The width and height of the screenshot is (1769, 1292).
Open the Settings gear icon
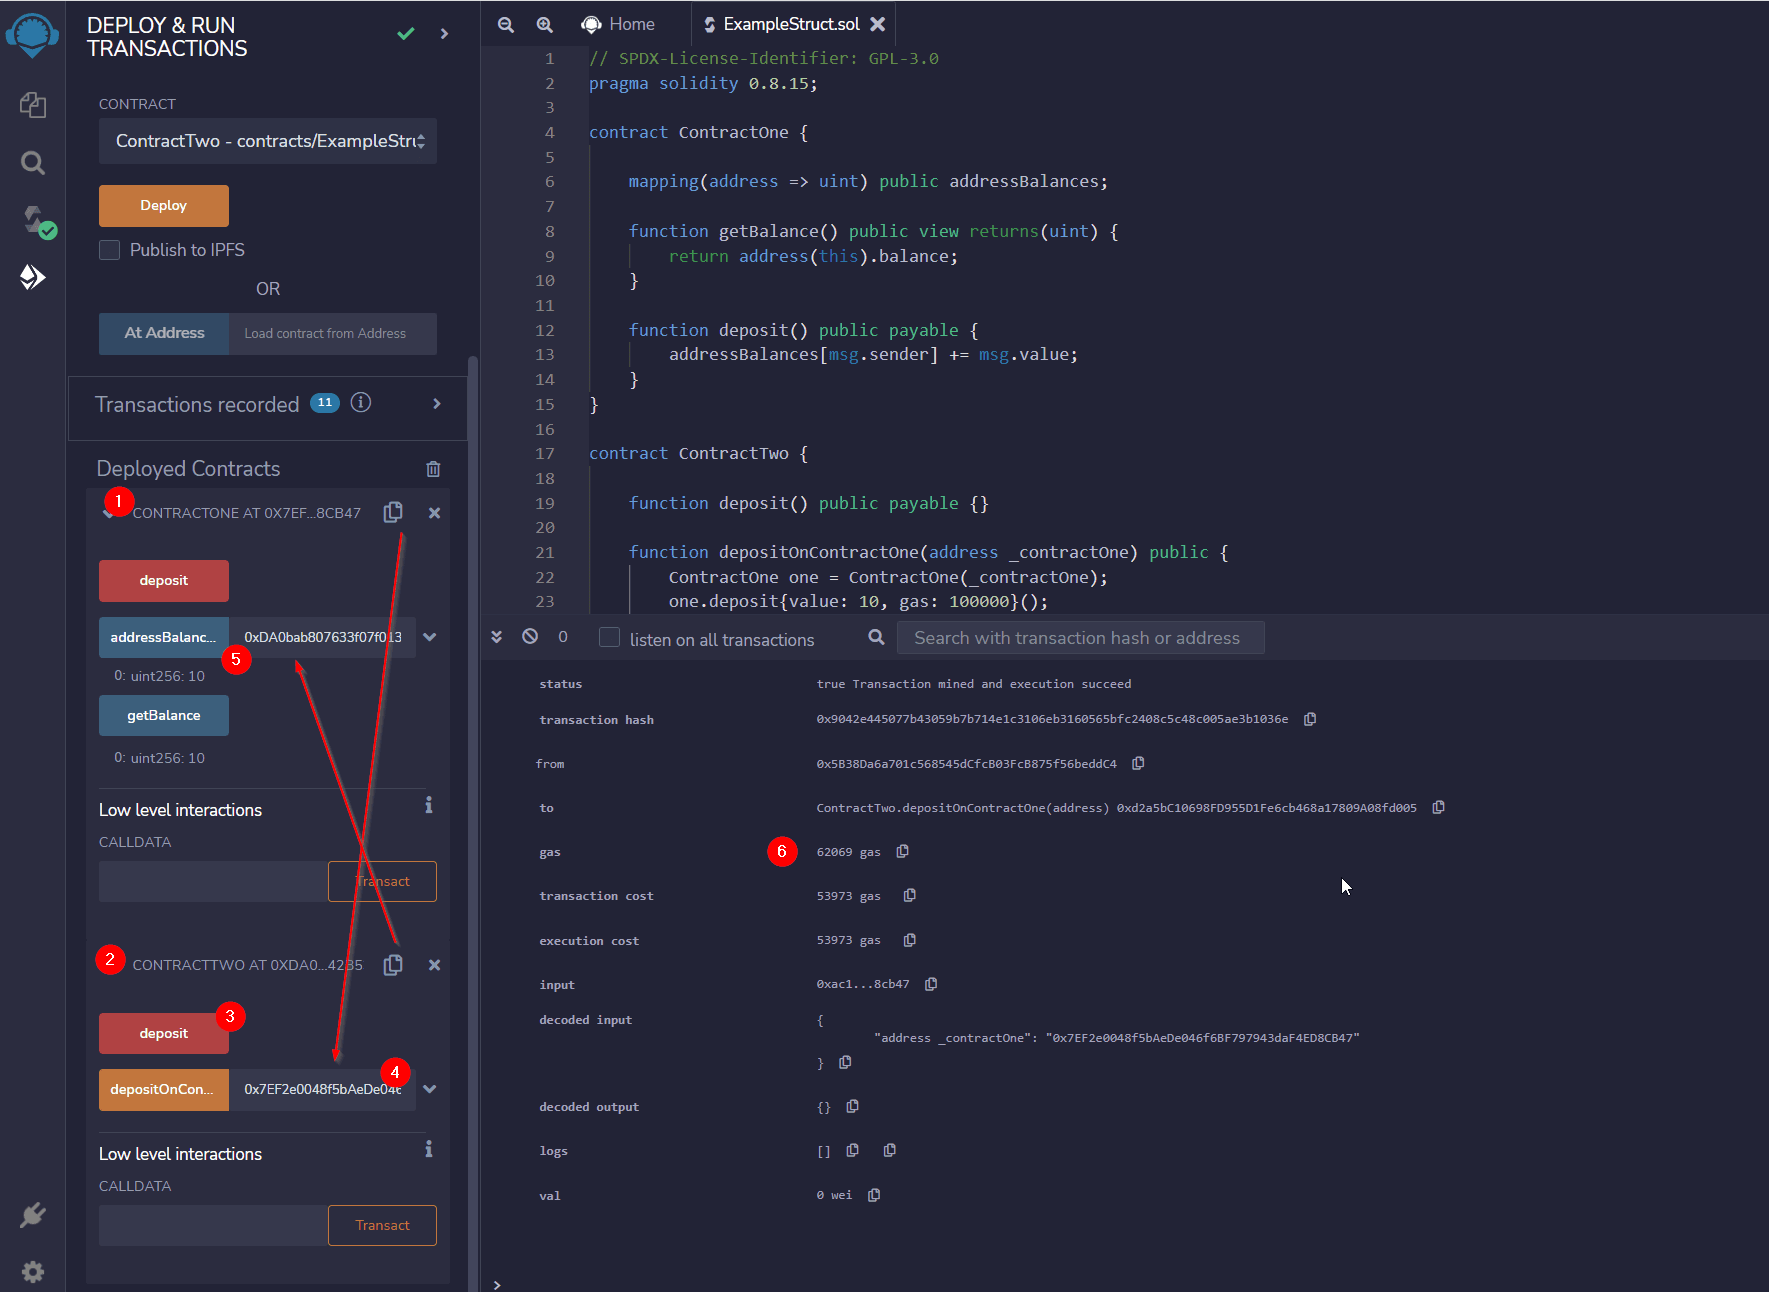33,1271
